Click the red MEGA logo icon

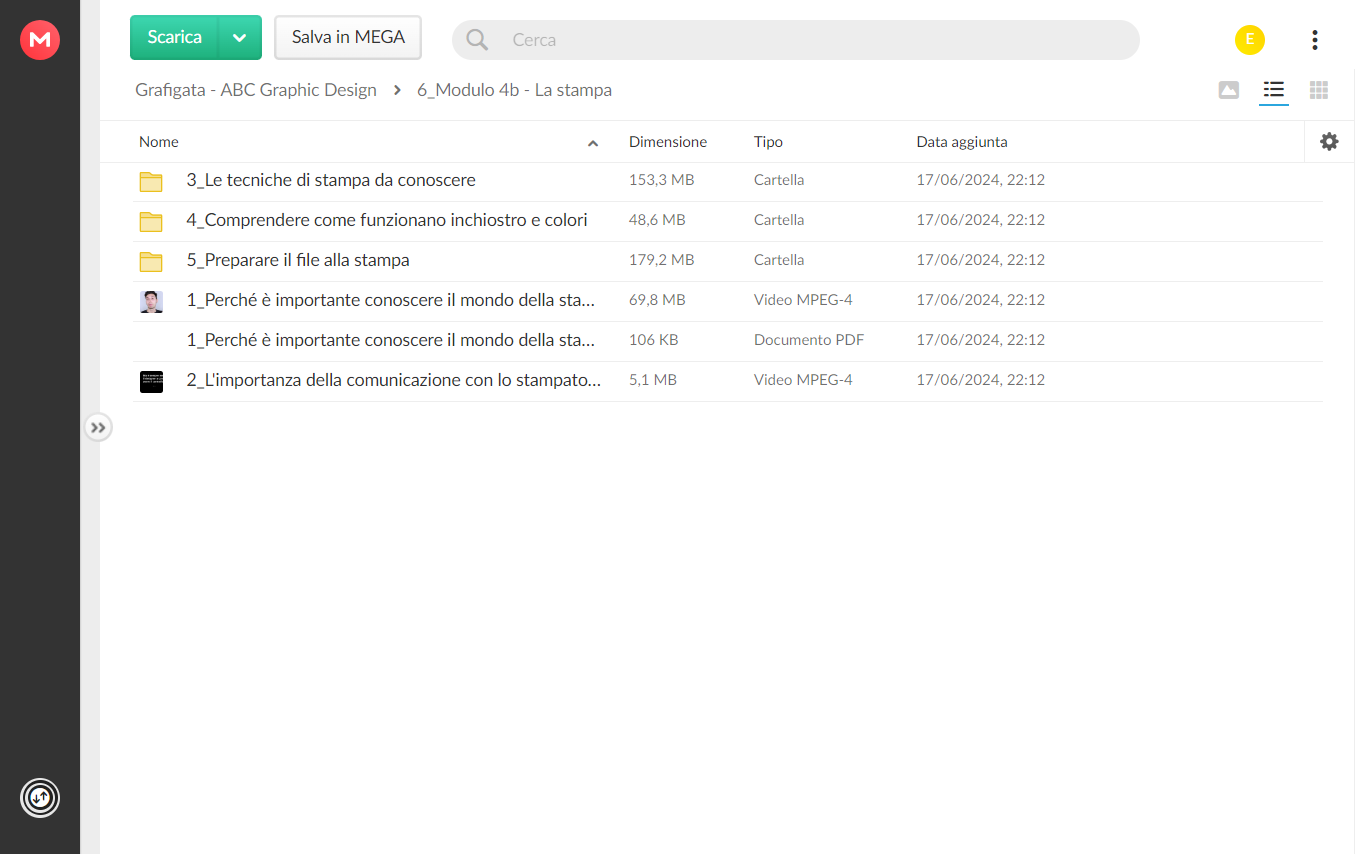[x=40, y=40]
